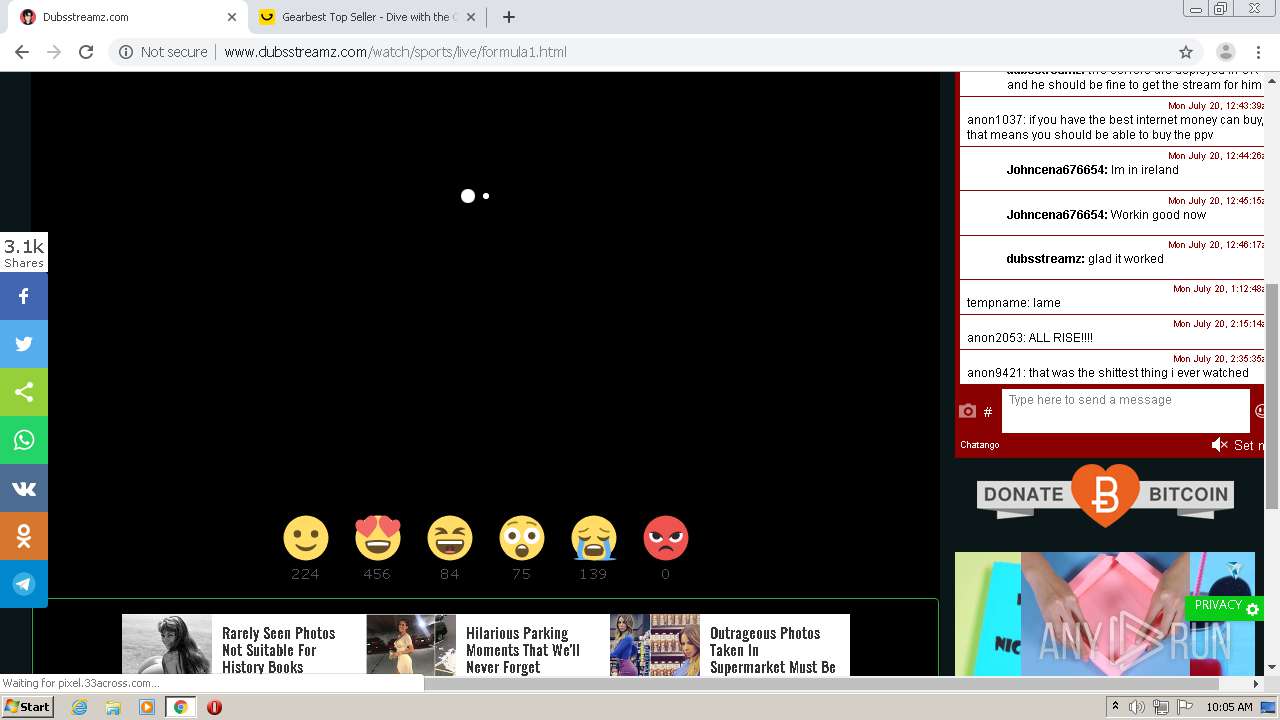Image resolution: width=1280 pixels, height=720 pixels.
Task: Share the page via WhatsApp
Action: (24, 440)
